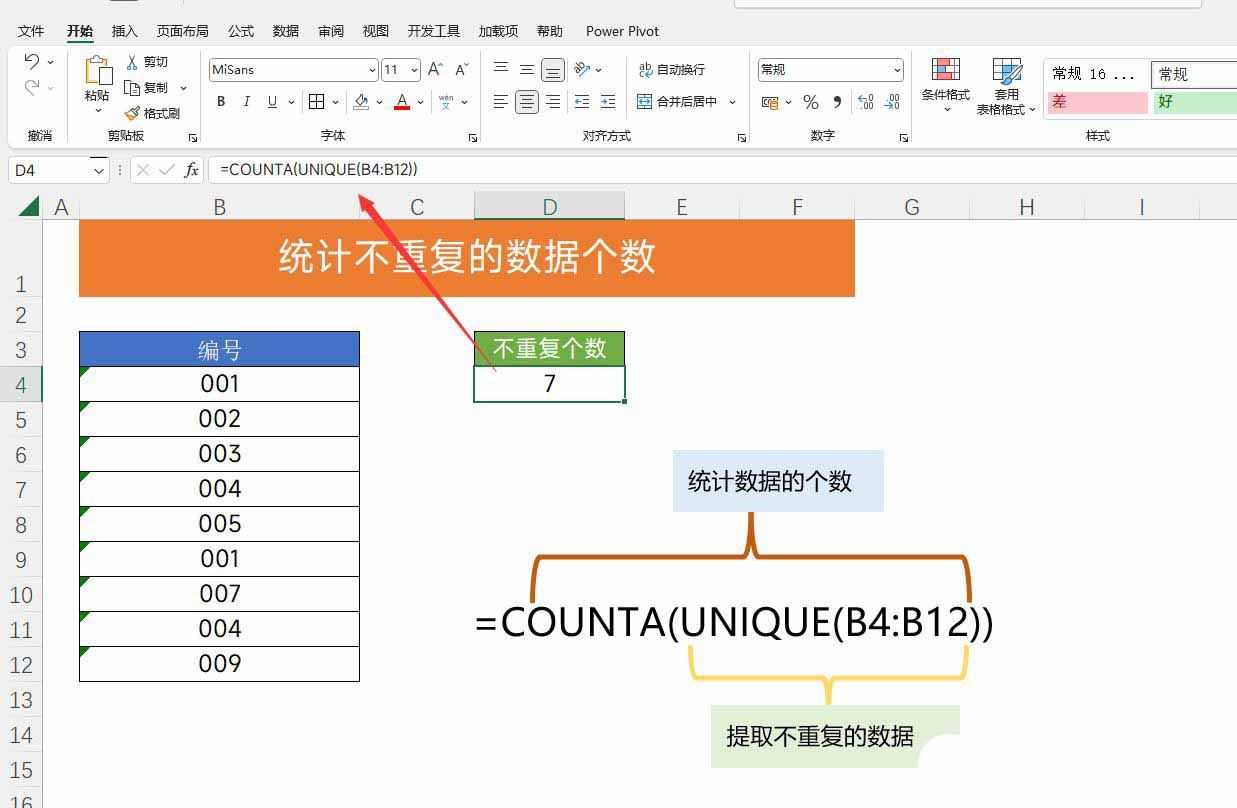Viewport: 1237px width, 808px height.
Task: Click the increase decimal places icon
Action: (864, 101)
